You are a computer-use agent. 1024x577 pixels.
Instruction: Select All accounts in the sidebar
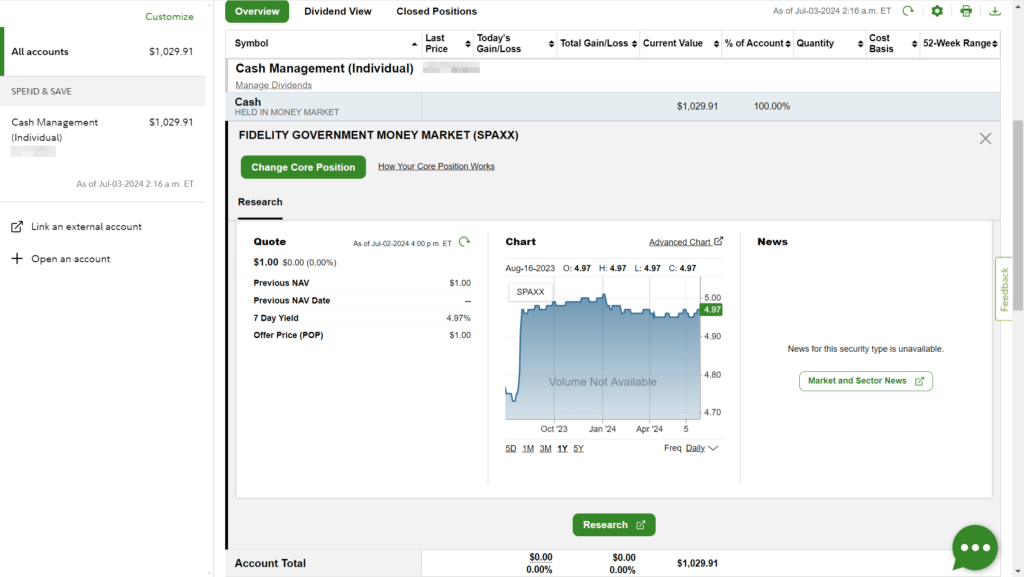pyautogui.click(x=103, y=52)
